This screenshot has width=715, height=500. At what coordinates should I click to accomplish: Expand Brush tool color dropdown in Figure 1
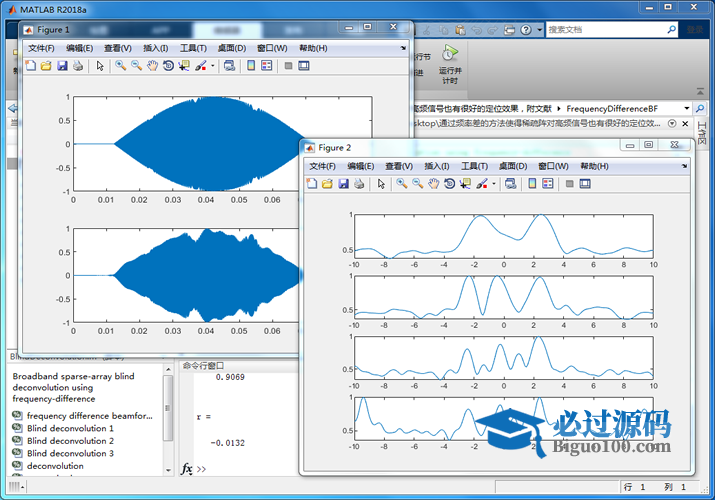coord(212,66)
